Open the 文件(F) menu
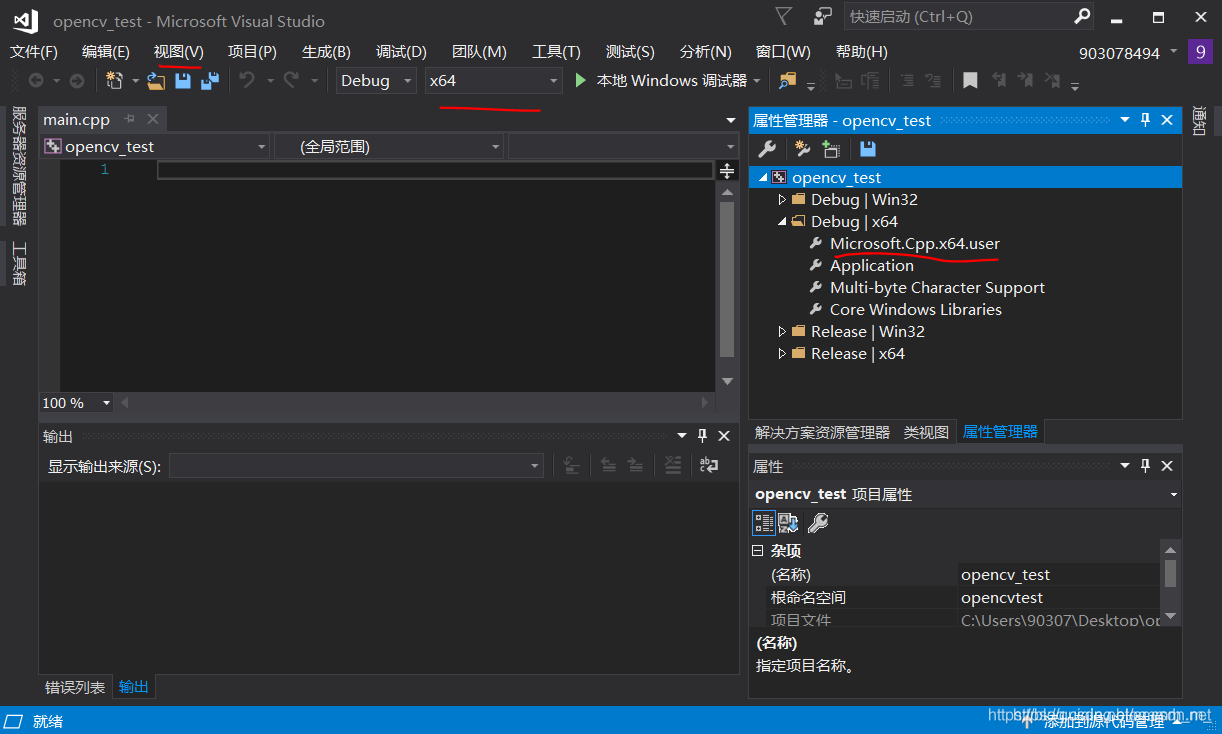This screenshot has height=734, width=1222. click(34, 52)
